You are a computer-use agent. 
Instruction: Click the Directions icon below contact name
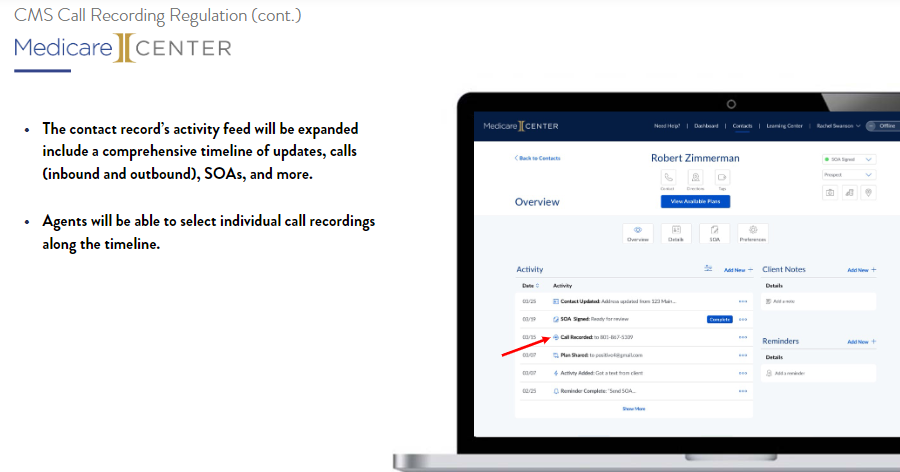[695, 177]
